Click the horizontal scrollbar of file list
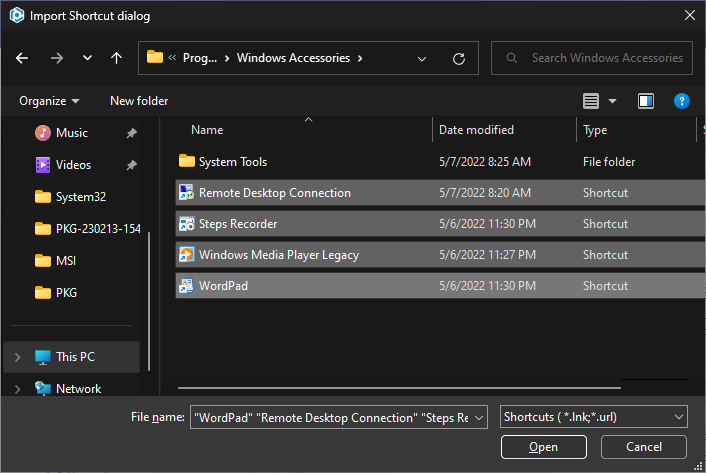This screenshot has width=706, height=473. pyautogui.click(x=399, y=387)
